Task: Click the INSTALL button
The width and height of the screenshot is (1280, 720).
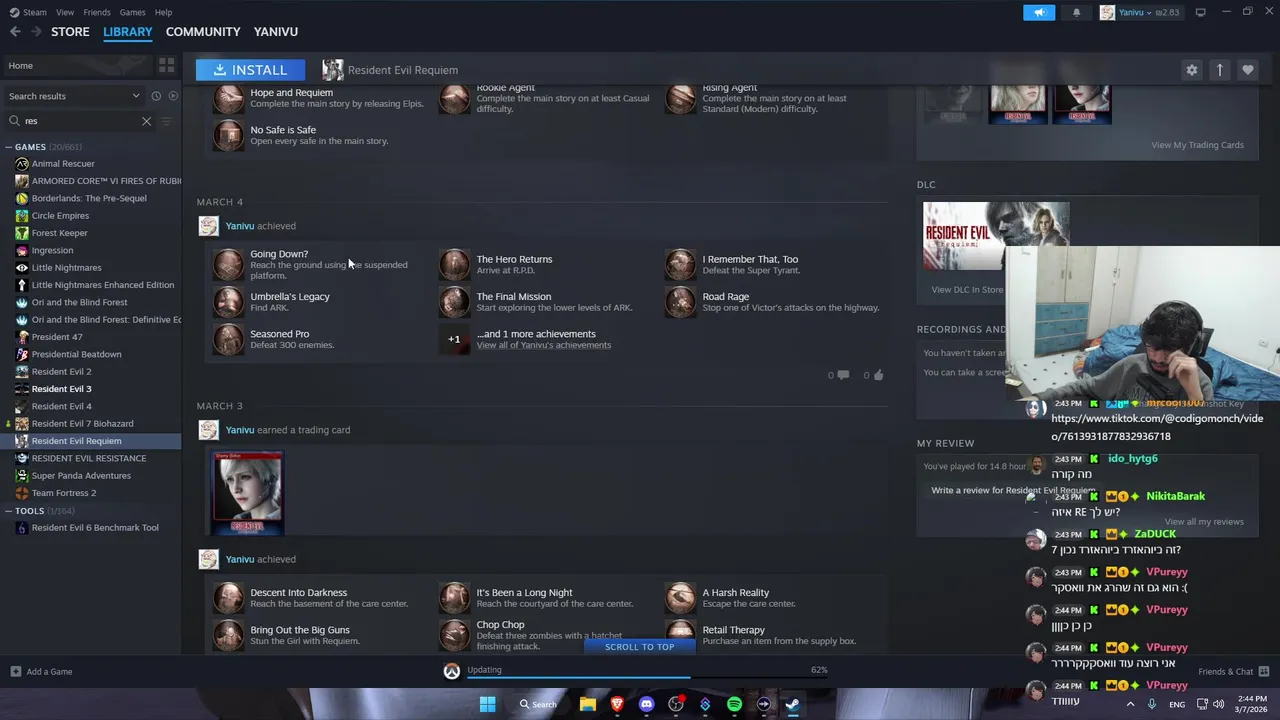Action: (x=250, y=70)
